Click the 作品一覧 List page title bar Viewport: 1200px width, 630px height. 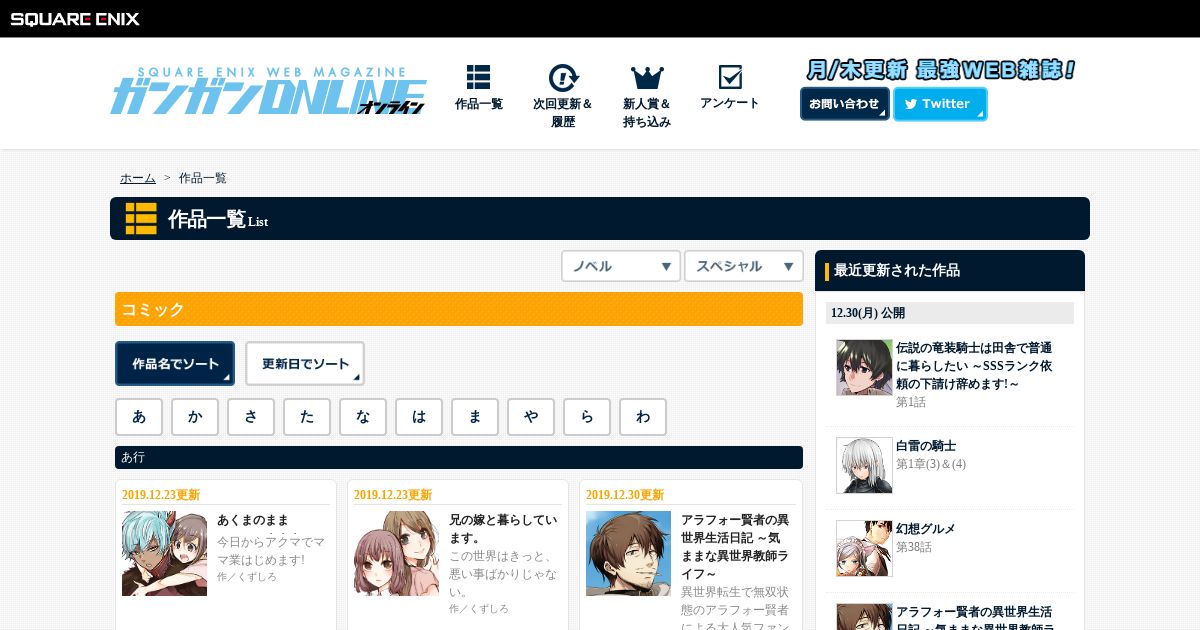(x=600, y=218)
